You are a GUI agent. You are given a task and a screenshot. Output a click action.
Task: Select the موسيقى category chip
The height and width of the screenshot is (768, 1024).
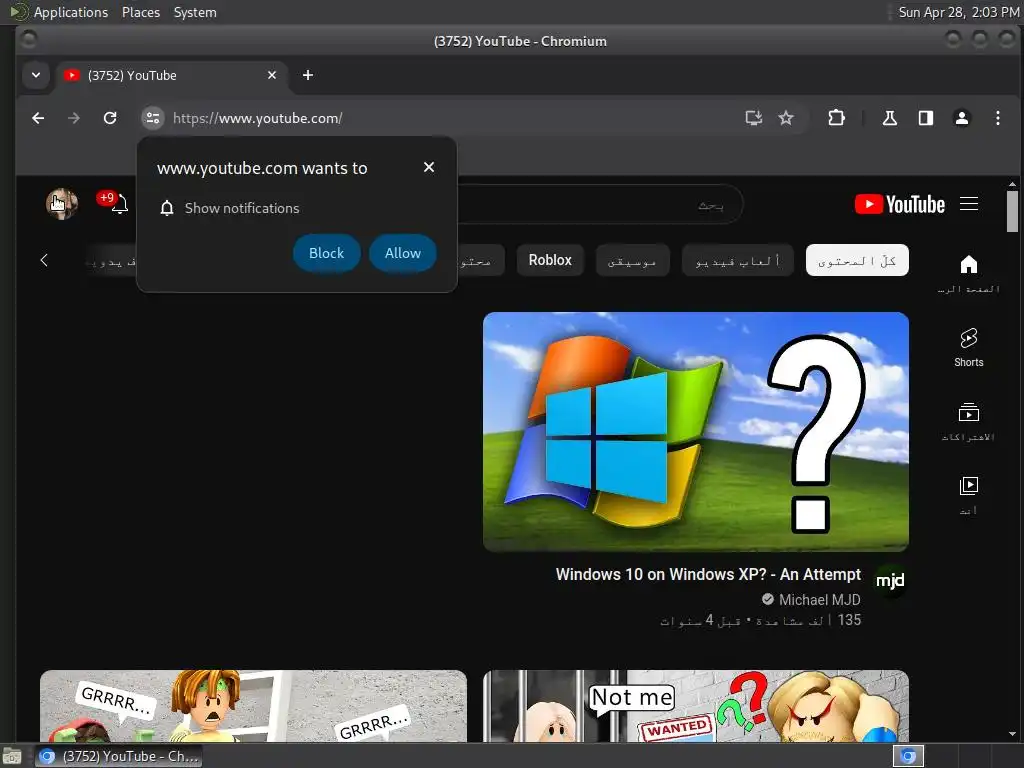(x=632, y=261)
